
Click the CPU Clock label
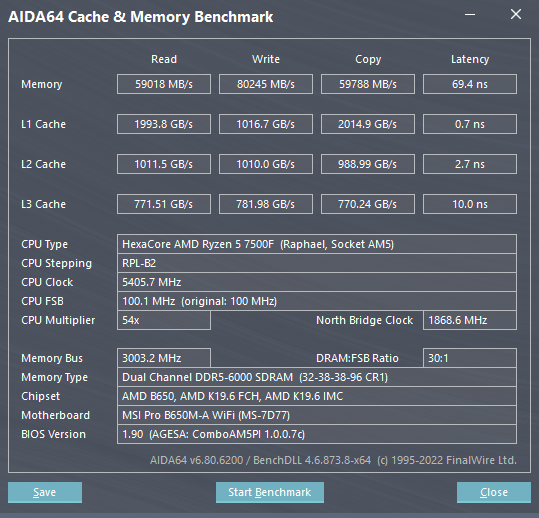point(47,282)
